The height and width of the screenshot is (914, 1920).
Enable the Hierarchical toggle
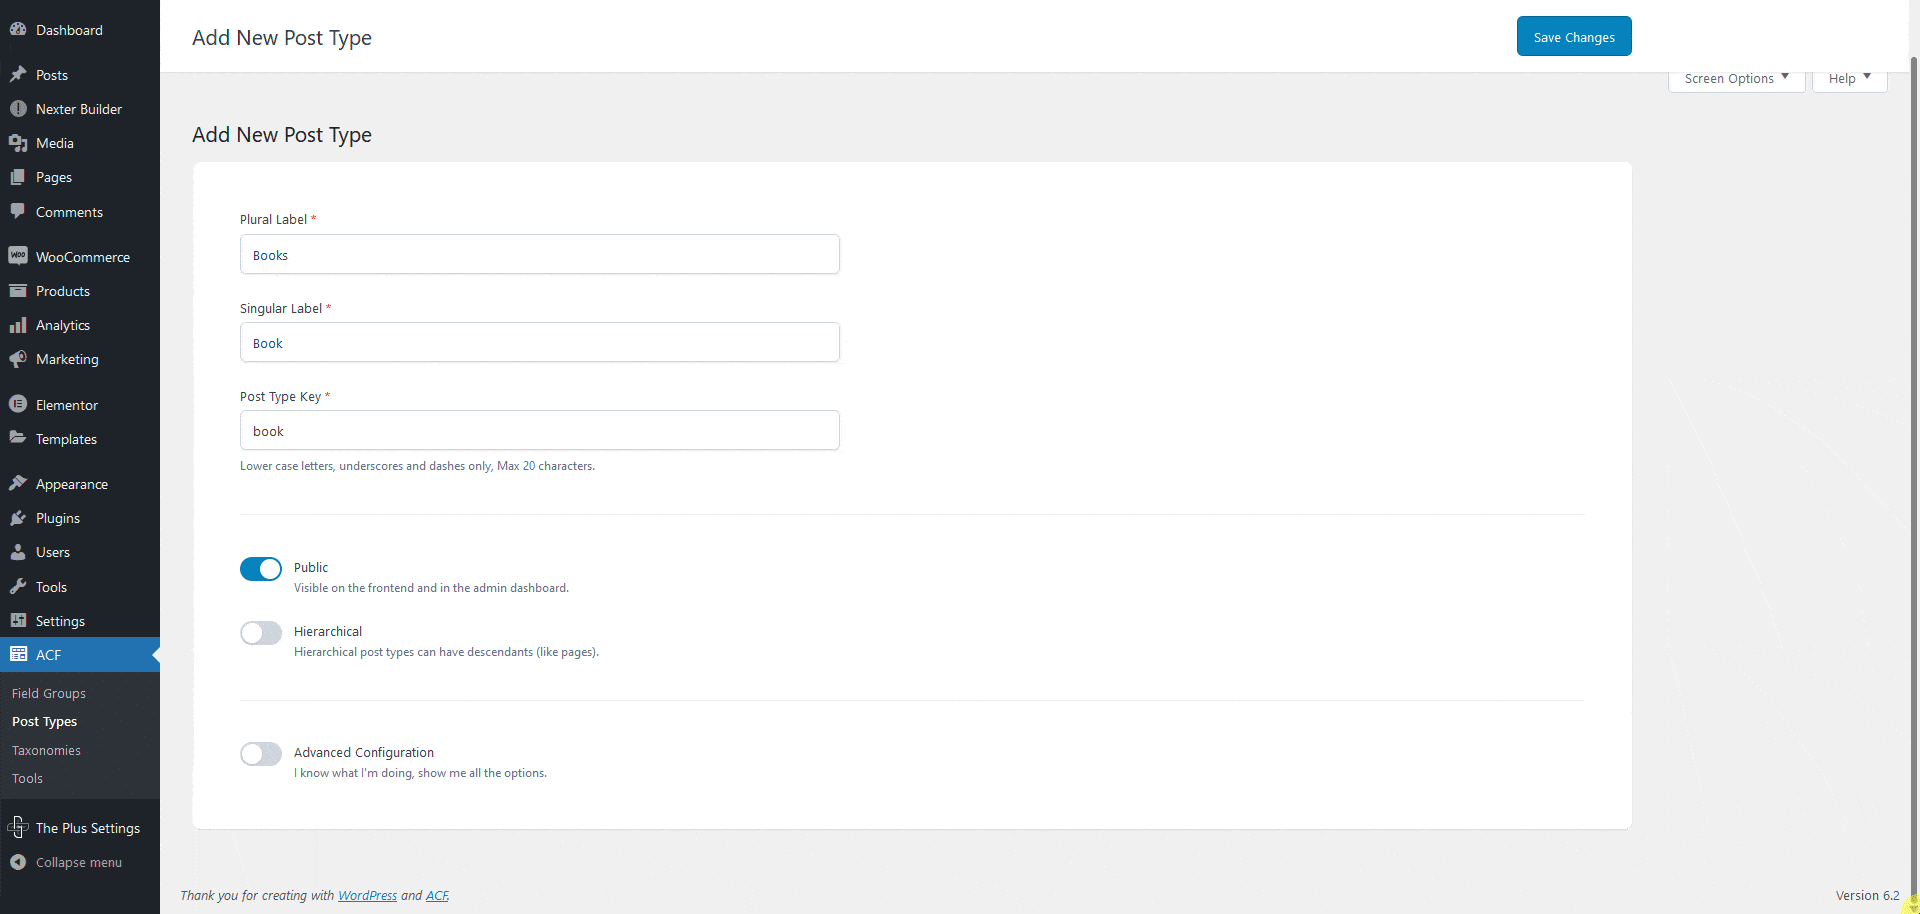(260, 632)
